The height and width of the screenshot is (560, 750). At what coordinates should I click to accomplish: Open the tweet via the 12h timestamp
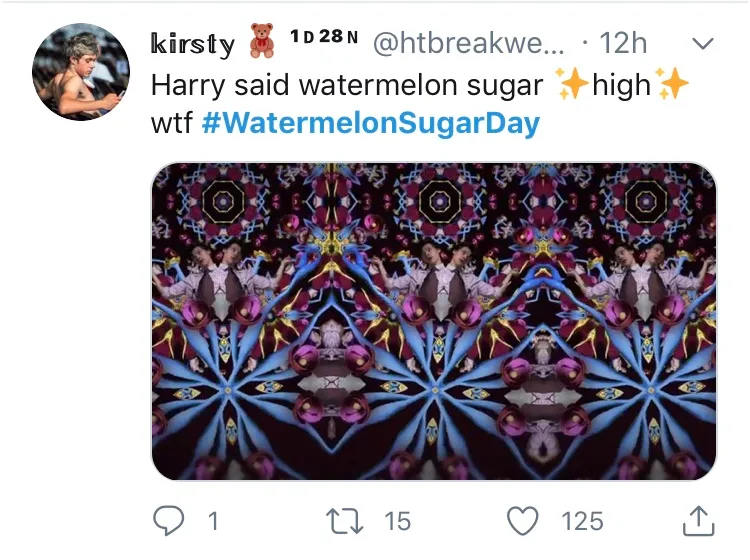622,43
